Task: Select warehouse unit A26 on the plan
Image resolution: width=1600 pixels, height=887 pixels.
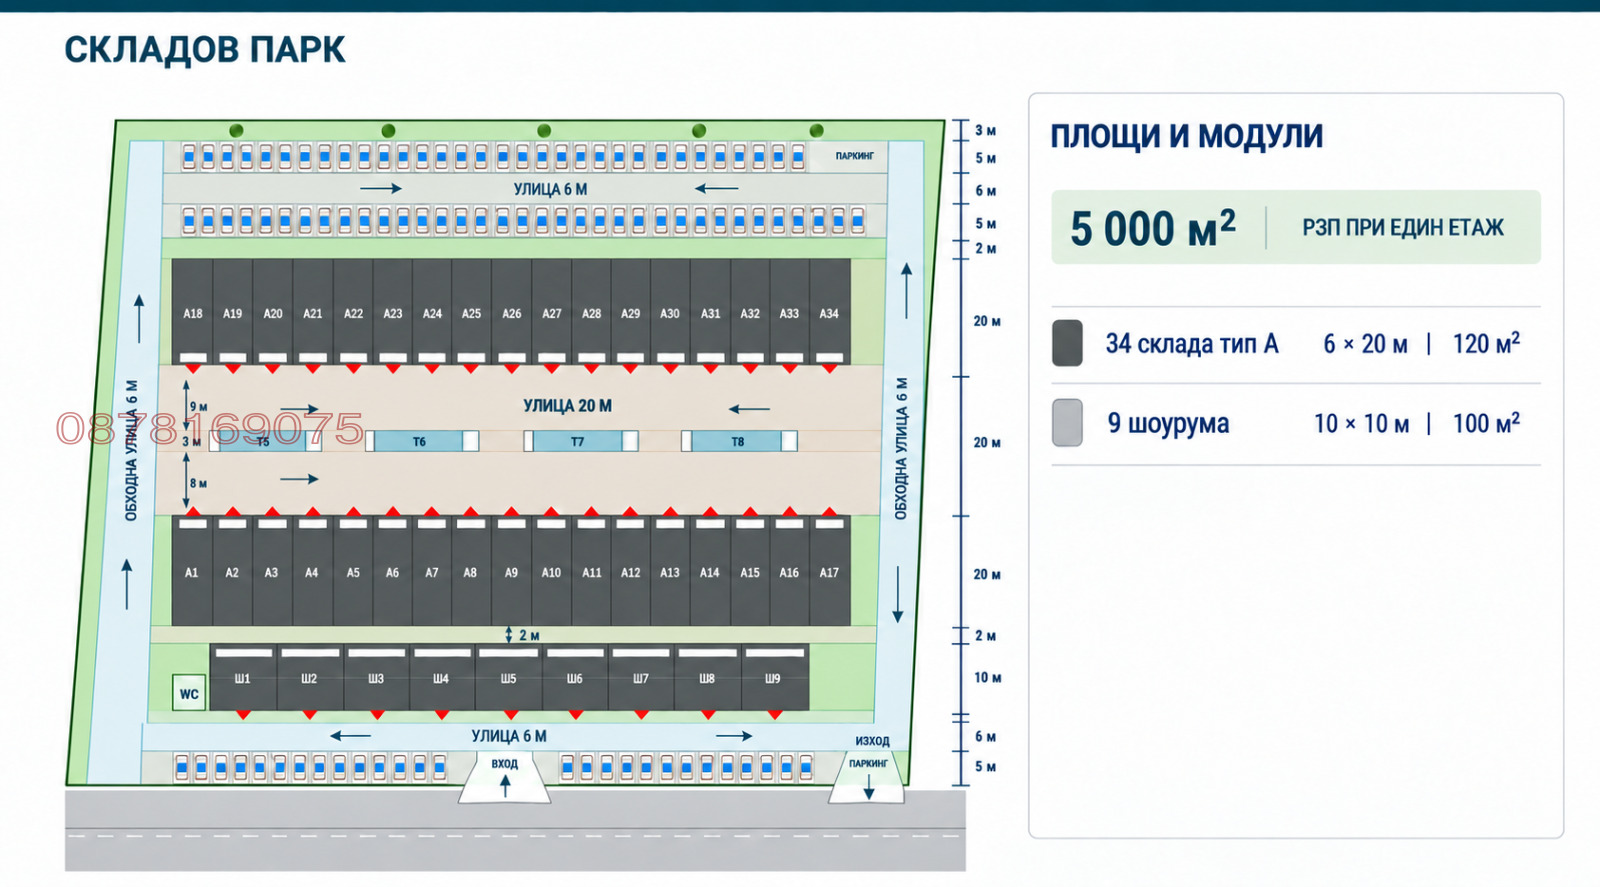Action: point(512,312)
